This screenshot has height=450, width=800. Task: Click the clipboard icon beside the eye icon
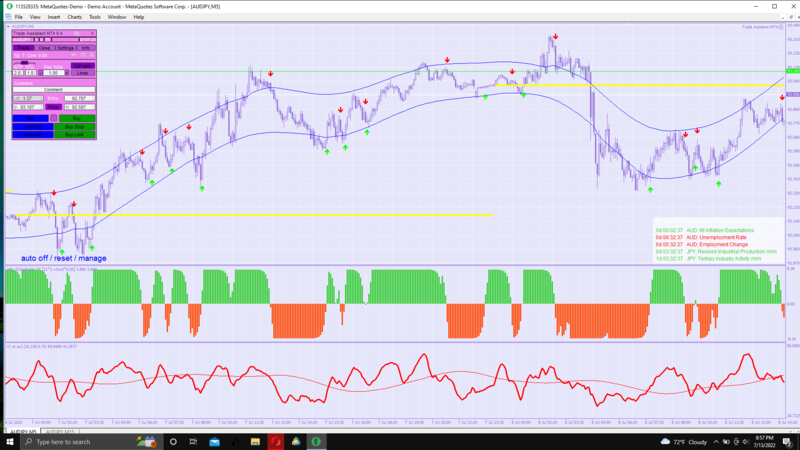[x=83, y=55]
